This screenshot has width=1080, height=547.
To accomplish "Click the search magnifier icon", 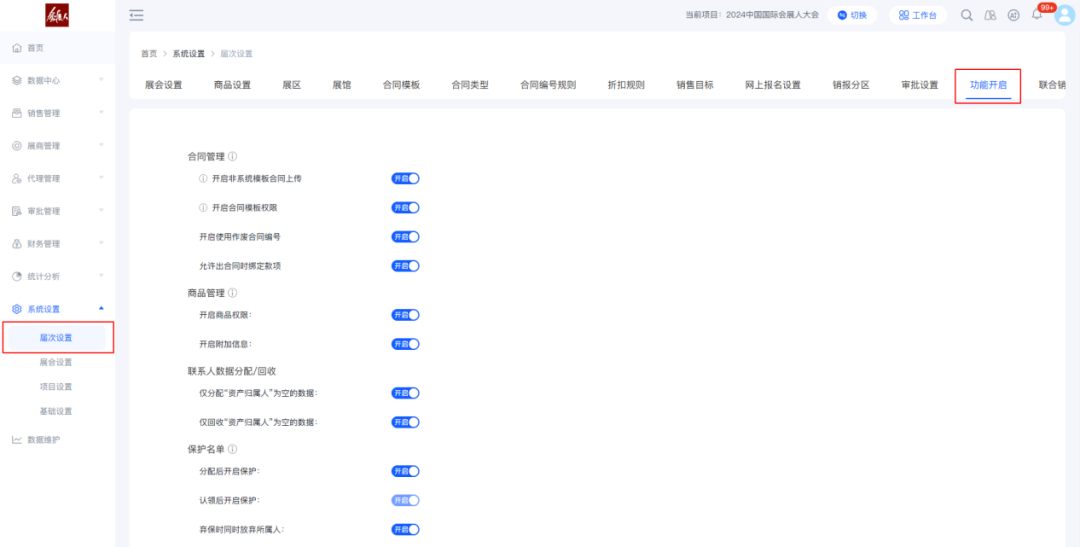I will 967,15.
